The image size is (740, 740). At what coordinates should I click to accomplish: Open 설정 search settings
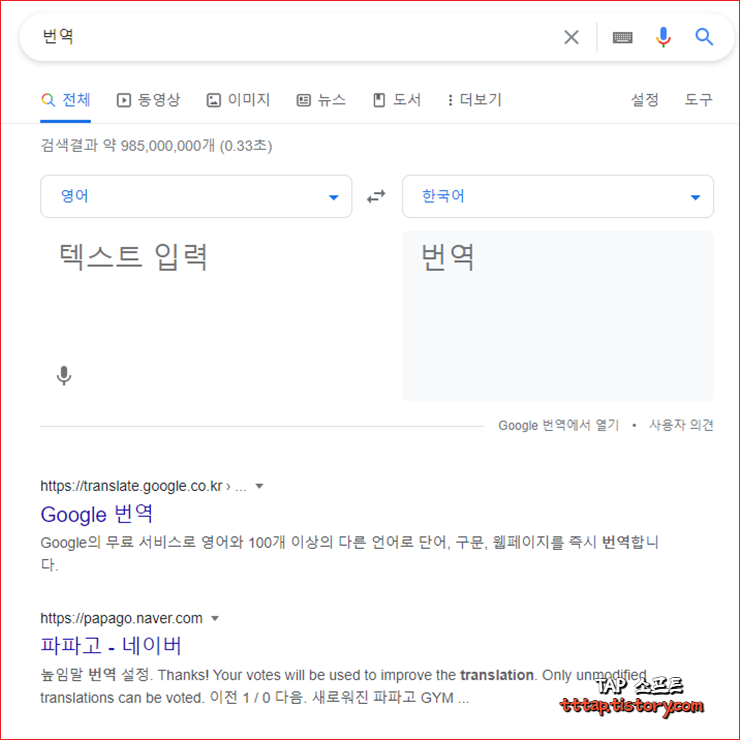[x=644, y=100]
